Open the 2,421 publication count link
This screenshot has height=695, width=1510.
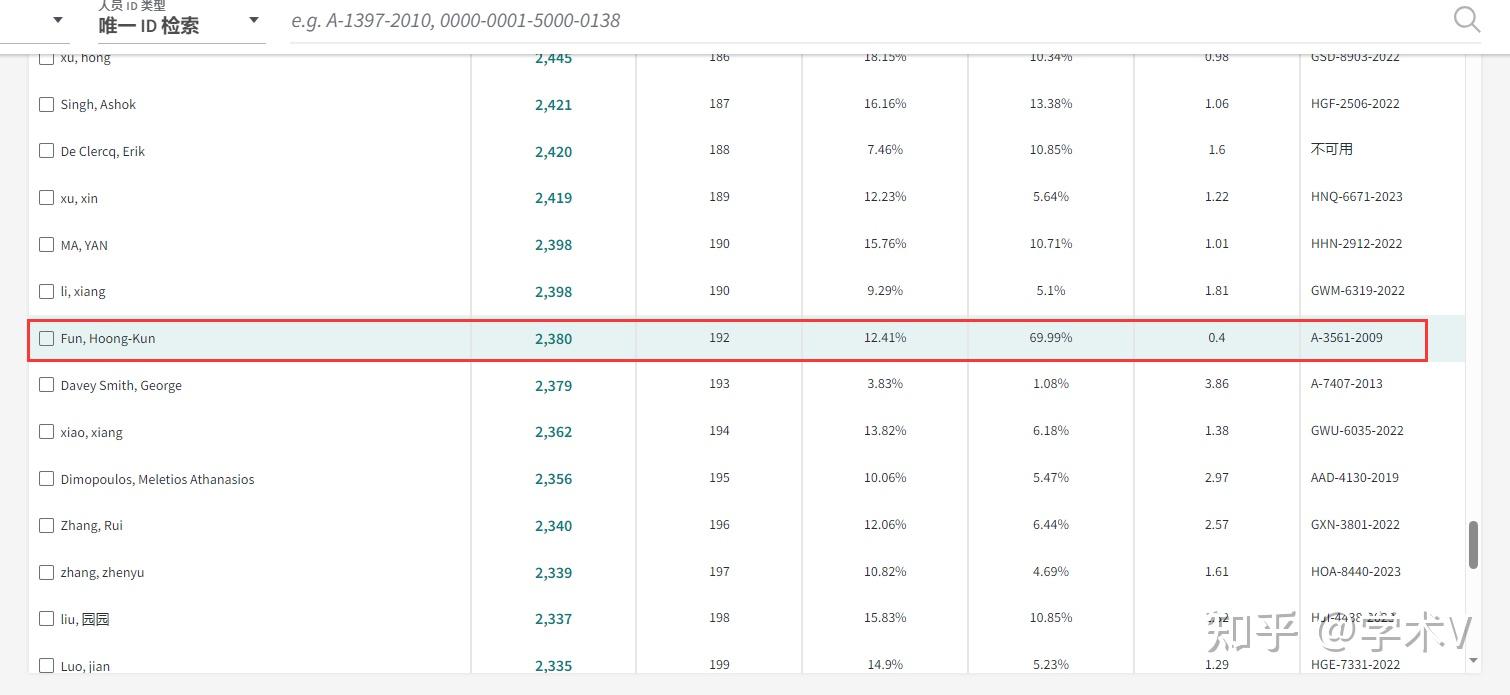coord(553,105)
